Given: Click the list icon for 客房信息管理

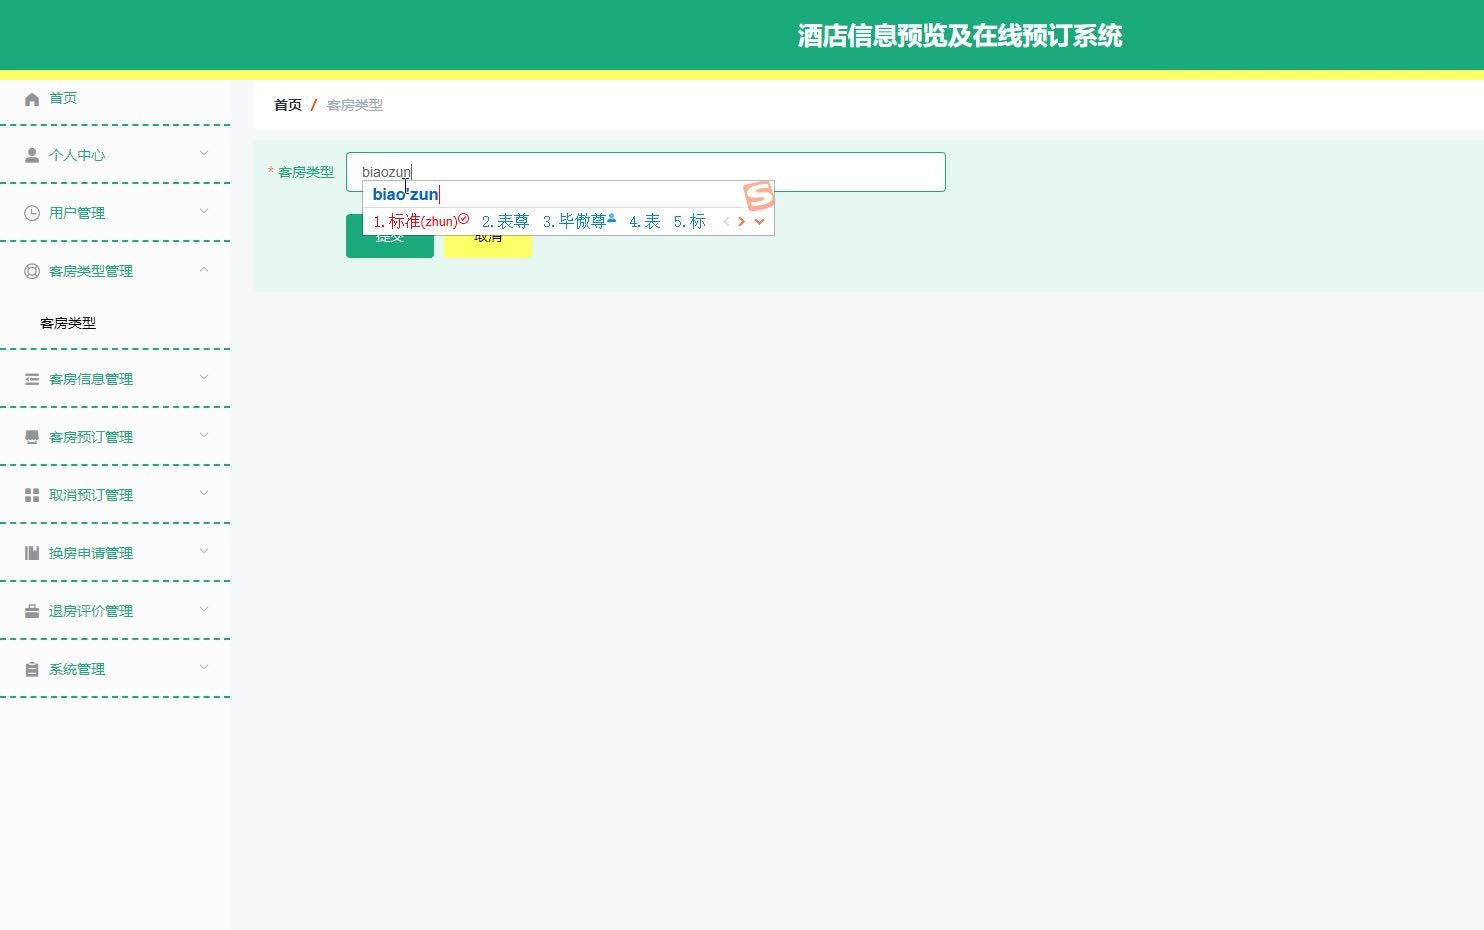Looking at the screenshot, I should tap(32, 379).
